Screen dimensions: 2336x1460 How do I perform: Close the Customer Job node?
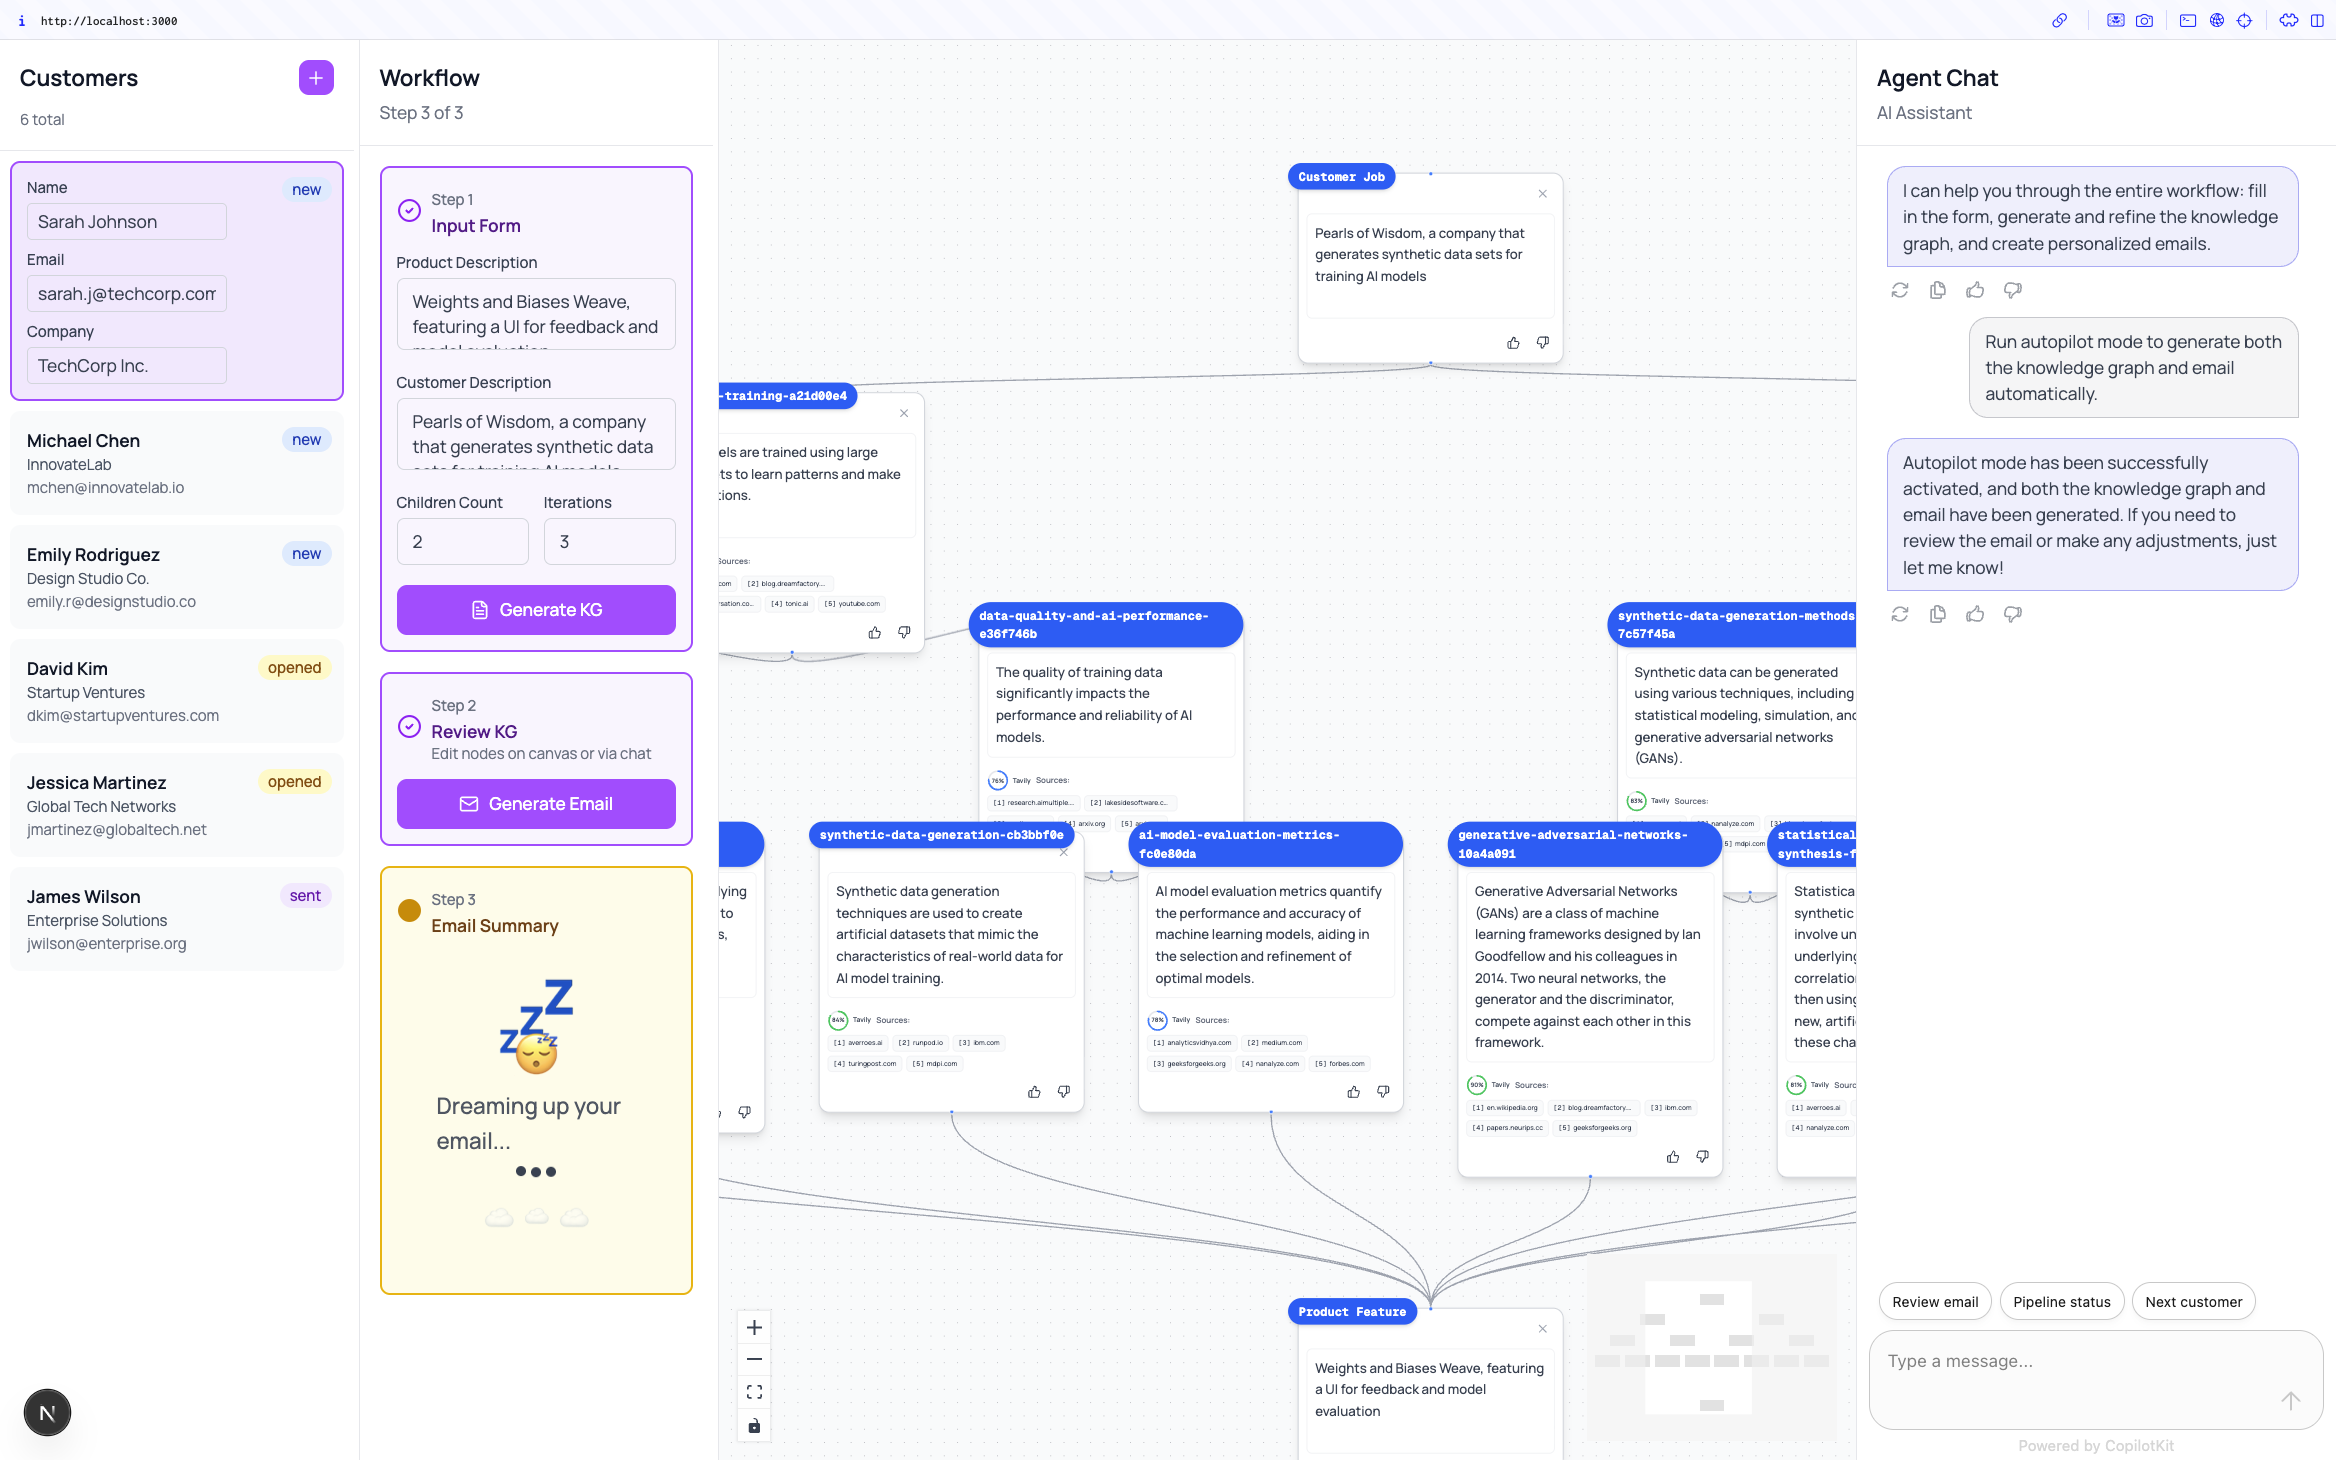(x=1542, y=194)
